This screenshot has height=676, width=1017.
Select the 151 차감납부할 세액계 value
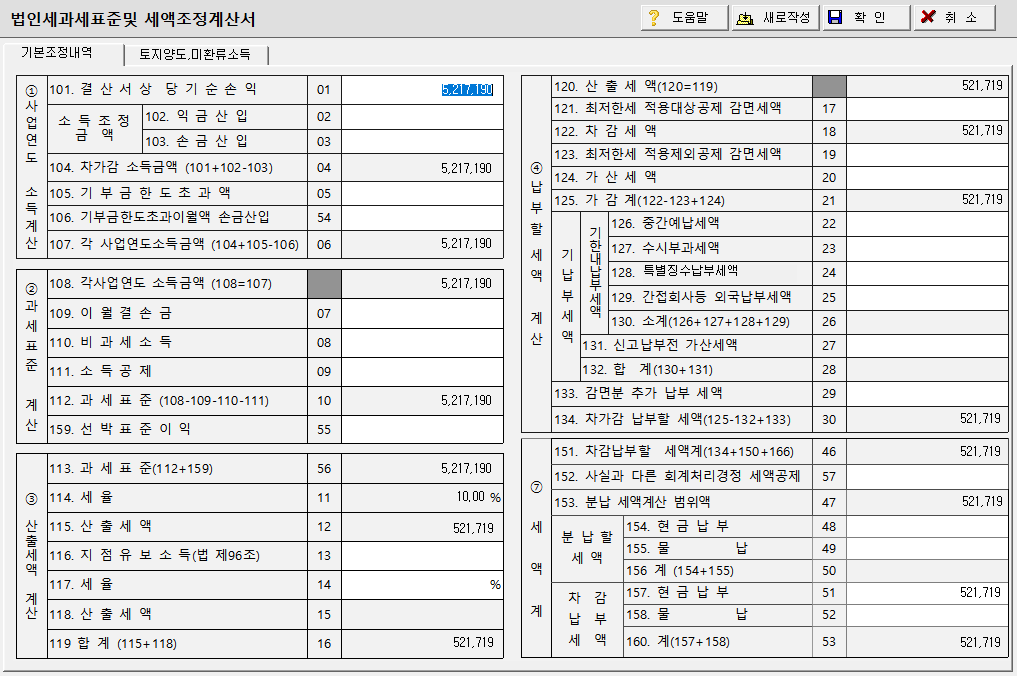point(927,452)
